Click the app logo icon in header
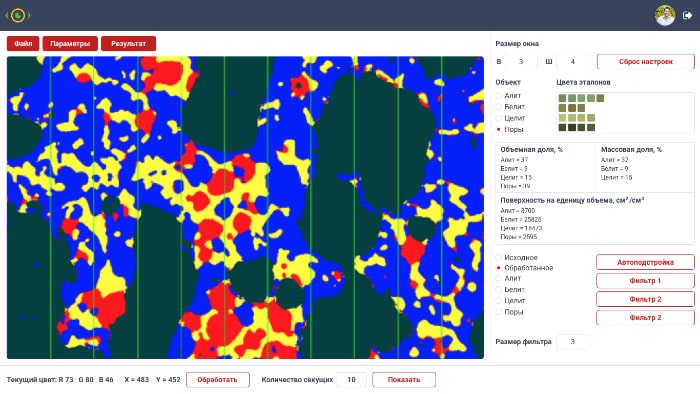The image size is (700, 394). tap(18, 16)
